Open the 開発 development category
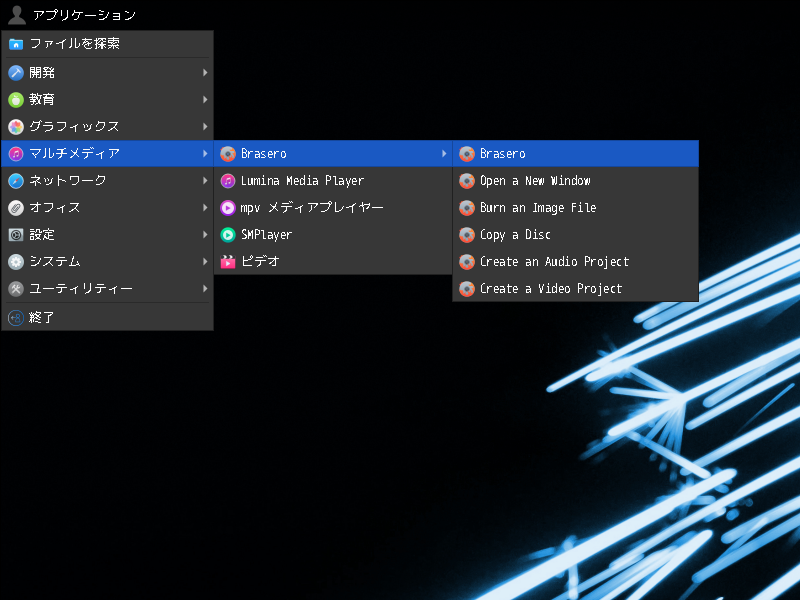 pos(107,72)
